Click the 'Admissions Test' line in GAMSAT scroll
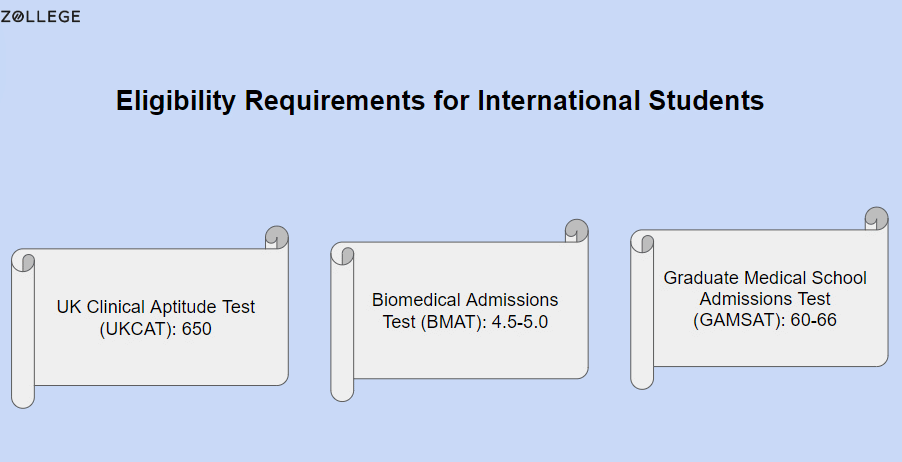 point(765,299)
